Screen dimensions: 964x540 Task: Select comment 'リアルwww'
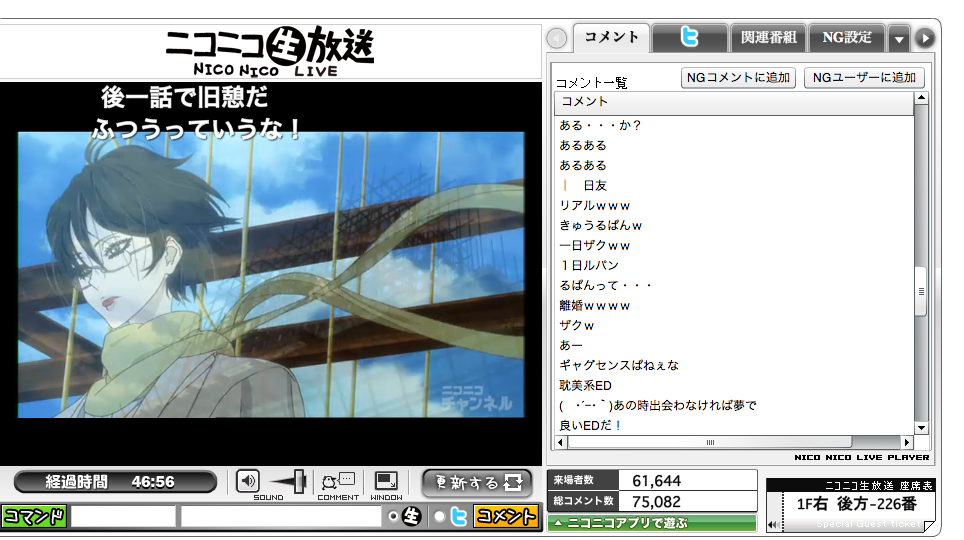(594, 205)
